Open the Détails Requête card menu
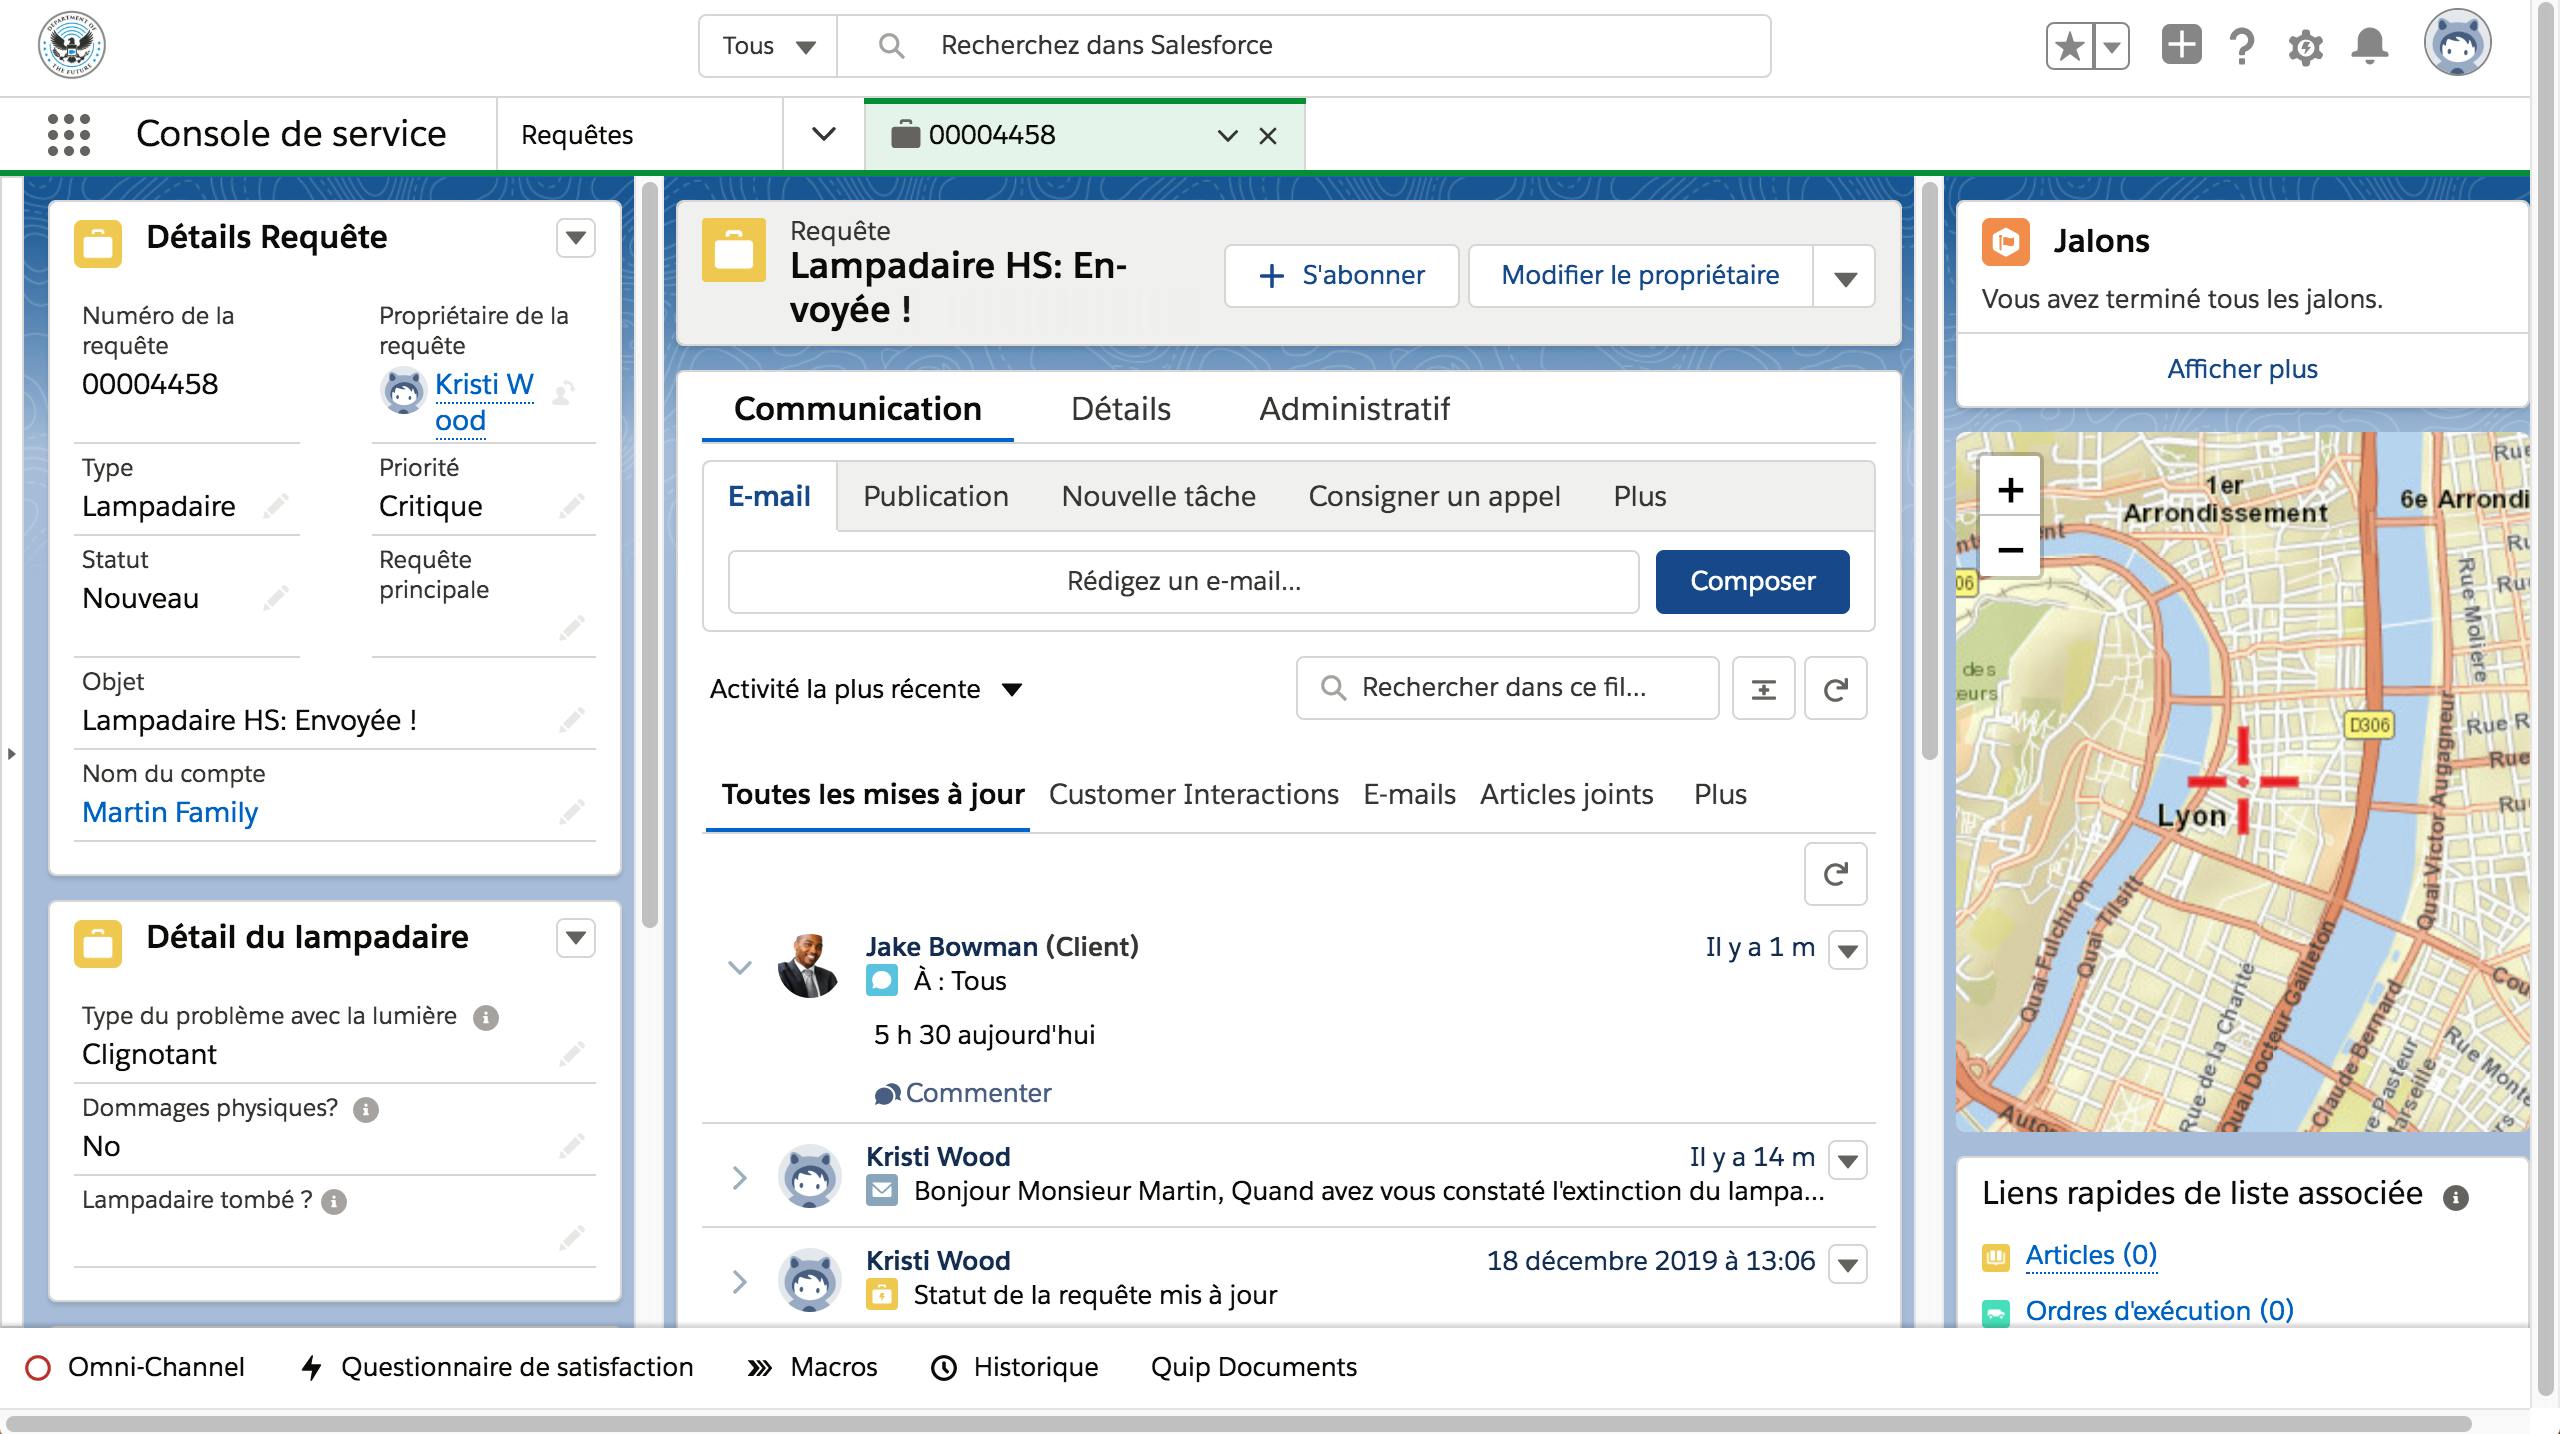This screenshot has width=2560, height=1434. click(x=575, y=238)
